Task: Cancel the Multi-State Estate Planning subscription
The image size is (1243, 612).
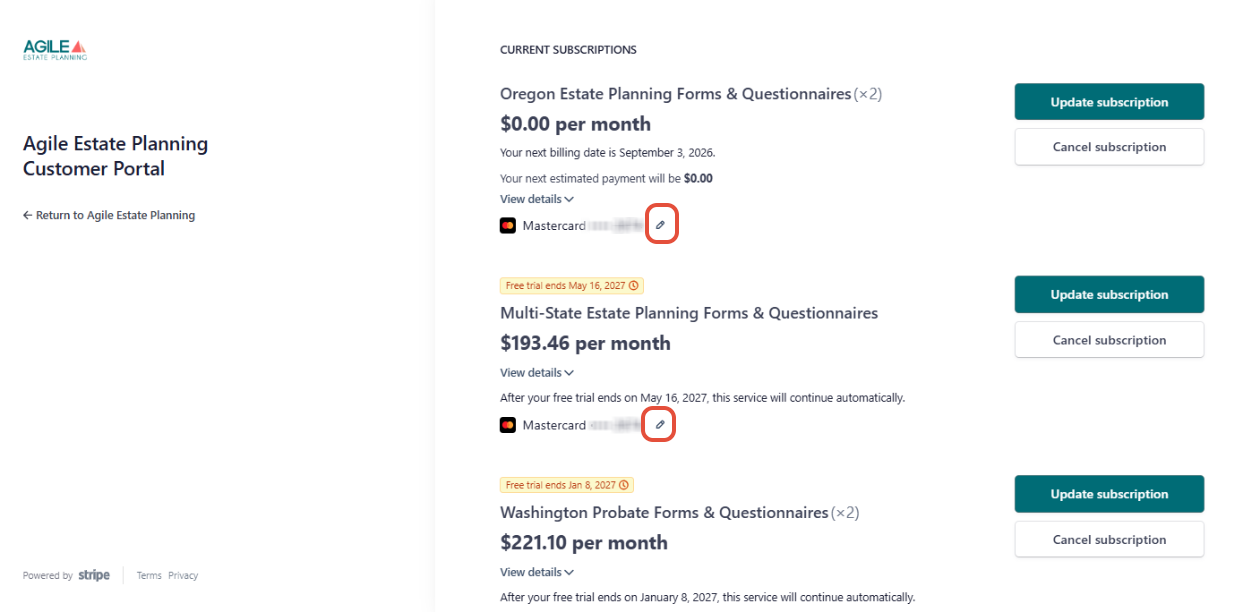Action: pos(1109,340)
